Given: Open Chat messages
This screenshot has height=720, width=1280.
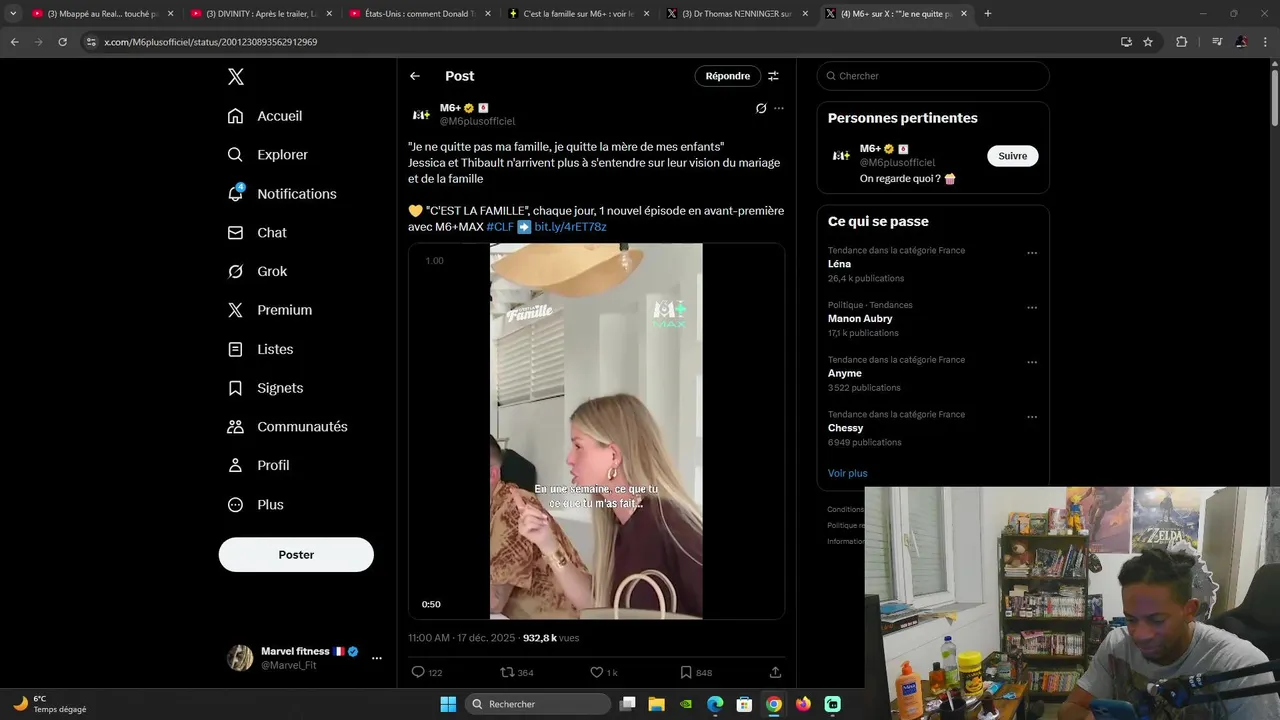Looking at the screenshot, I should point(257,233).
